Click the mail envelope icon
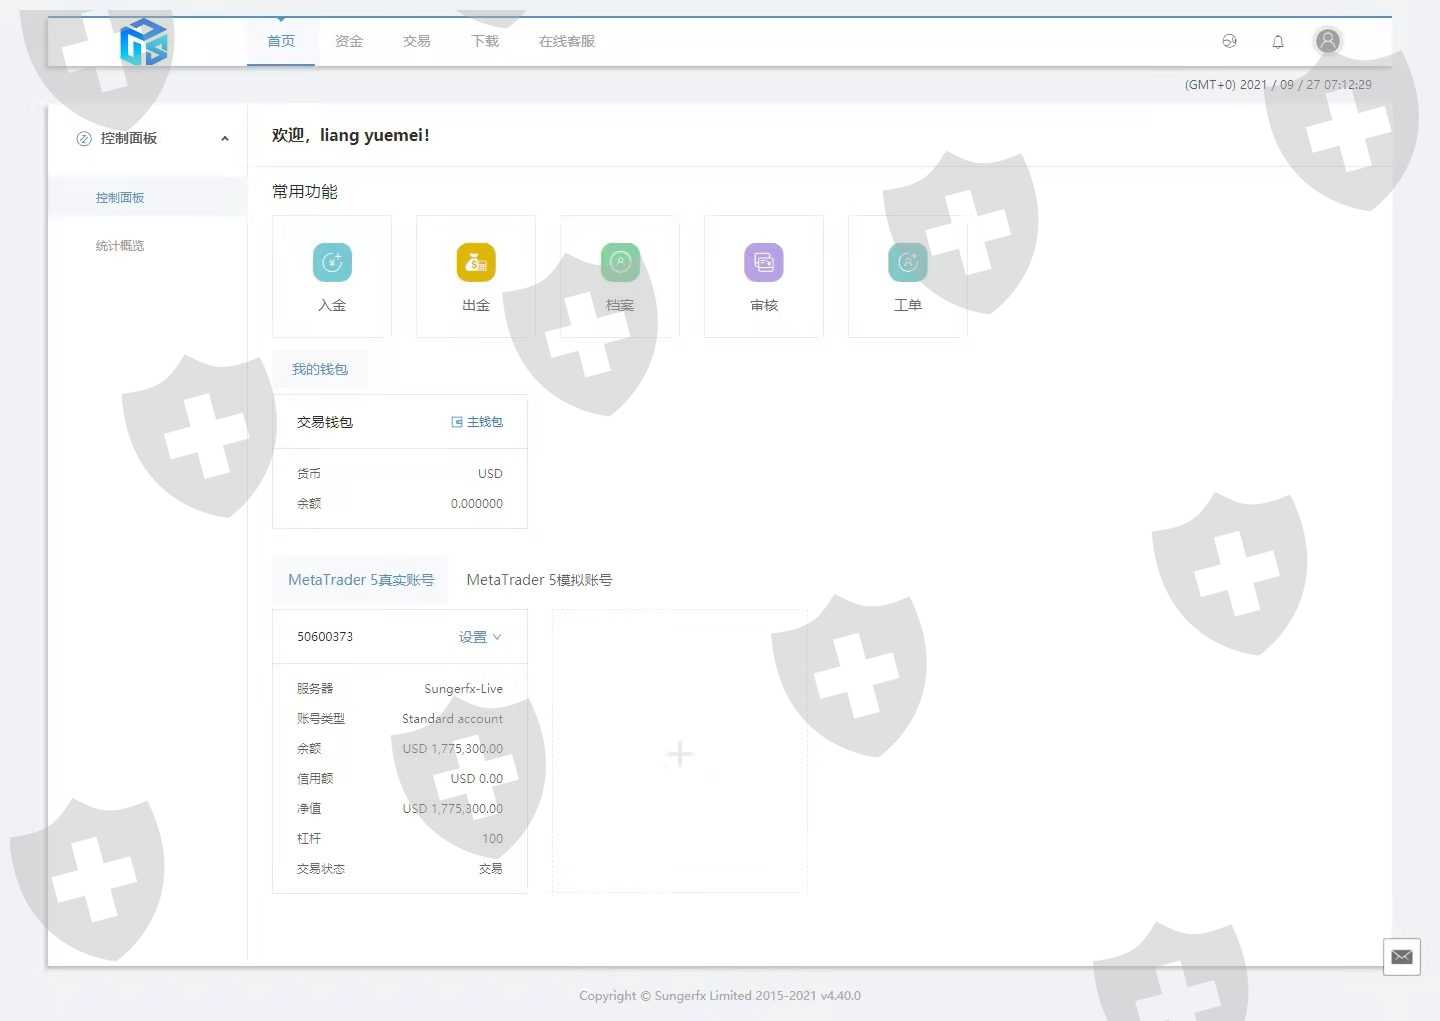The image size is (1440, 1021). click(1402, 957)
